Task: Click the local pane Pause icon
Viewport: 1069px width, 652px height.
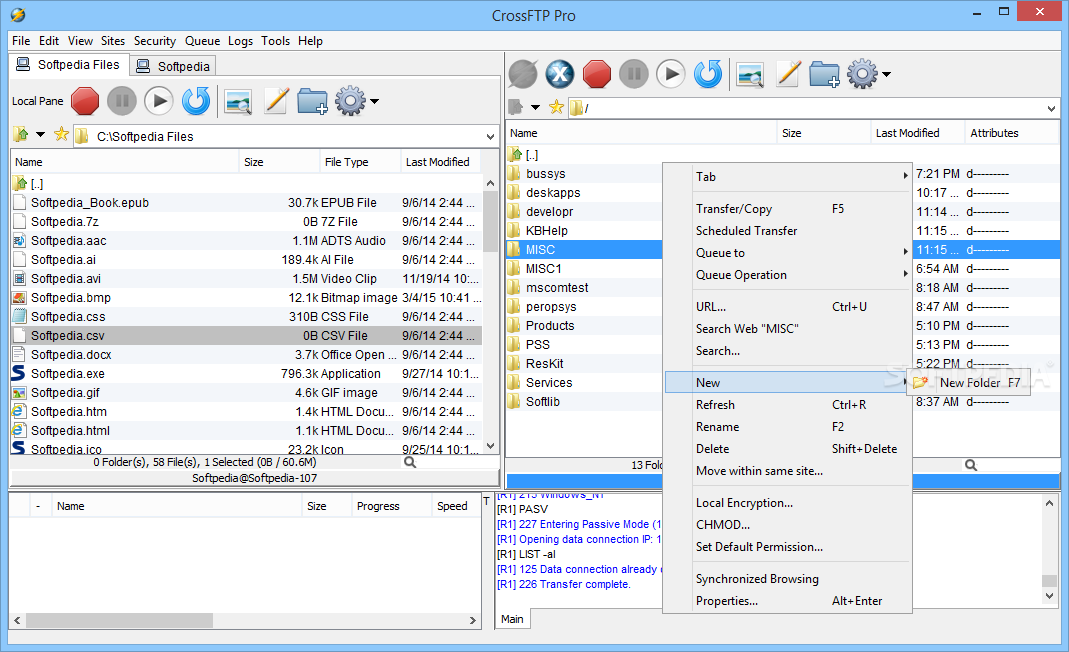Action: [x=122, y=102]
